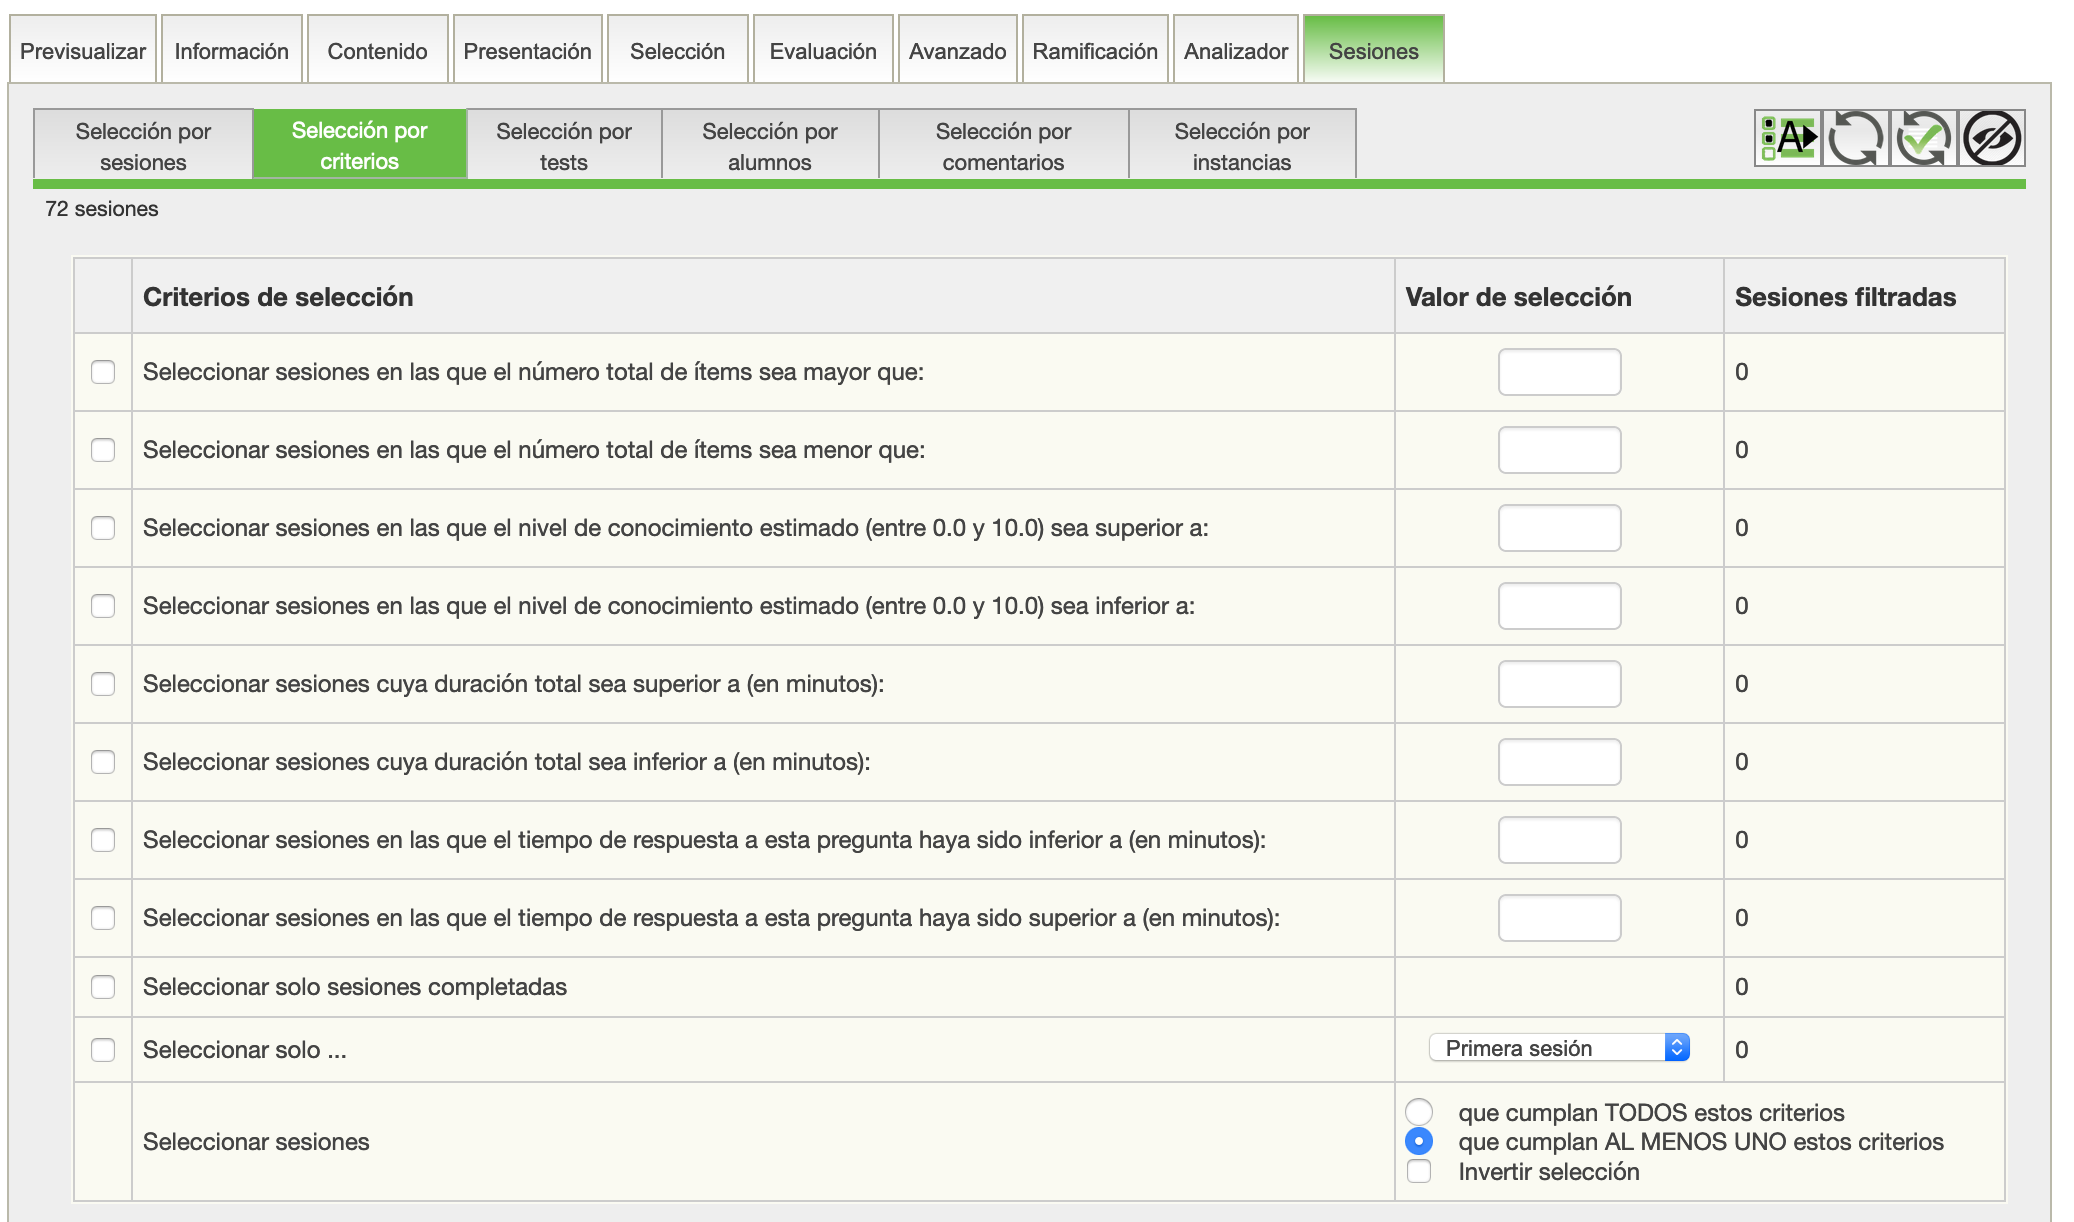The height and width of the screenshot is (1222, 2074).
Task: Check 'número total de ítems sea mayor que' criterion
Action: click(103, 372)
